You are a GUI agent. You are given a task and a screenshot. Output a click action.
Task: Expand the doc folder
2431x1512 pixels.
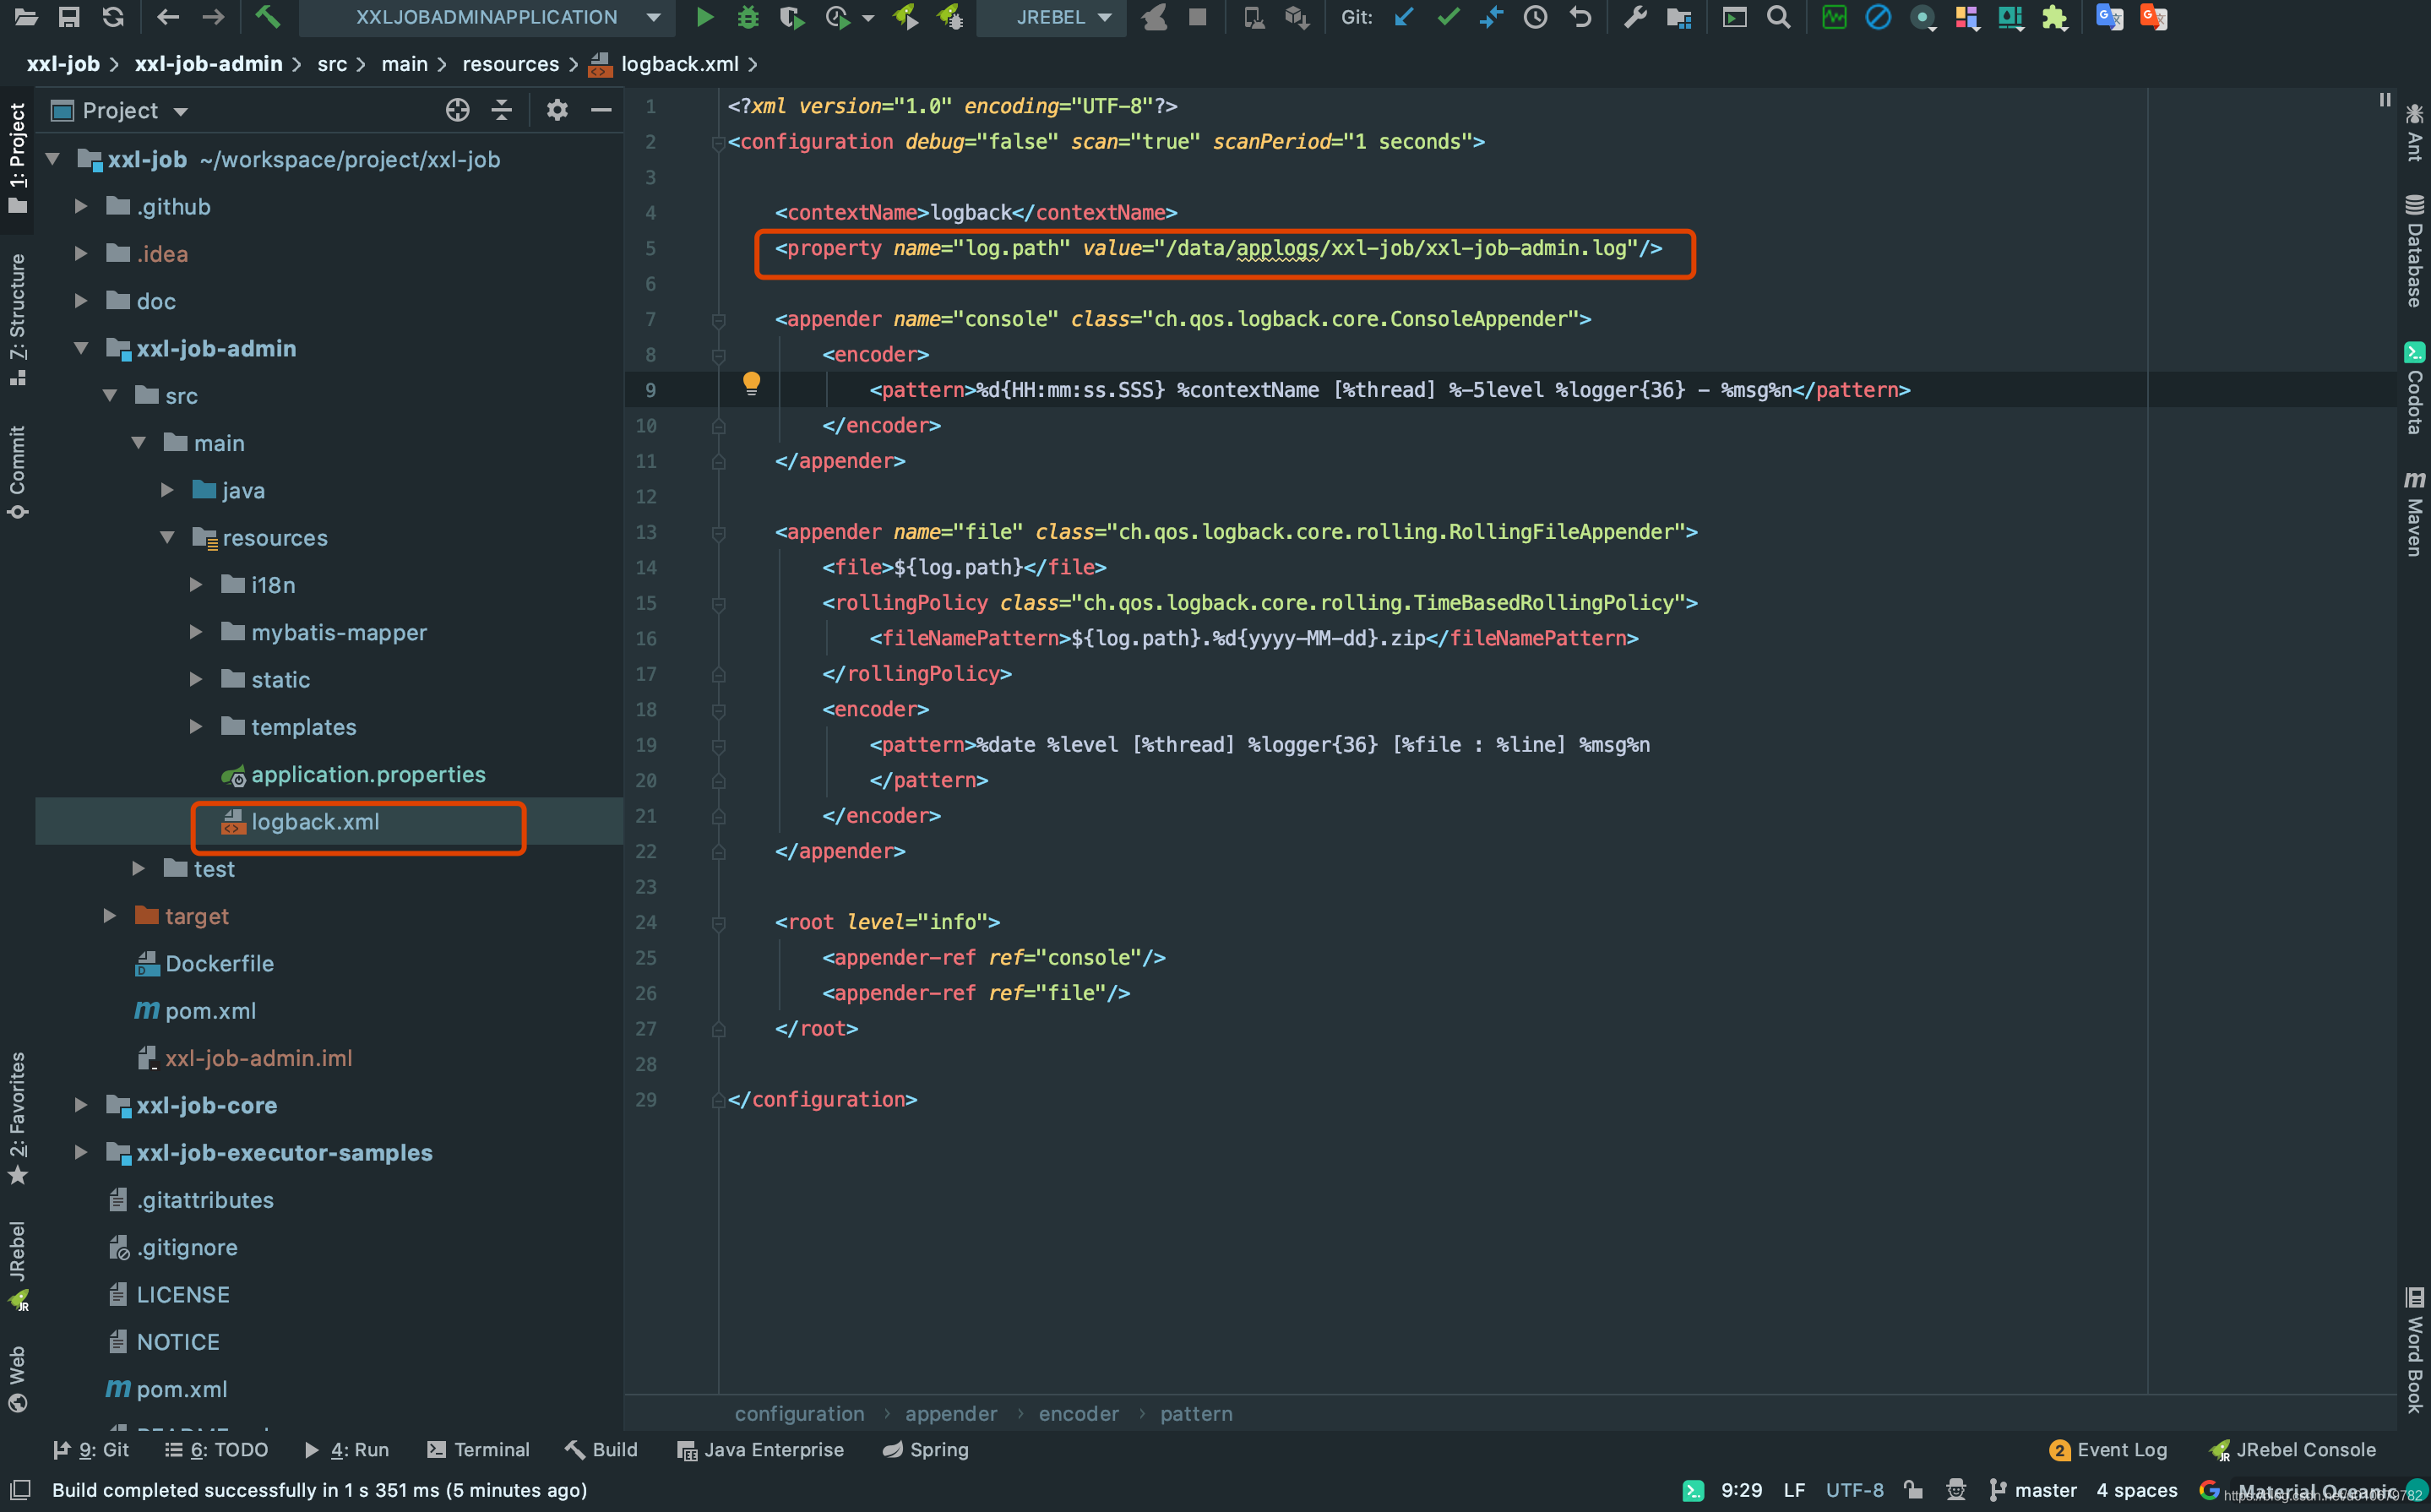pos(81,300)
